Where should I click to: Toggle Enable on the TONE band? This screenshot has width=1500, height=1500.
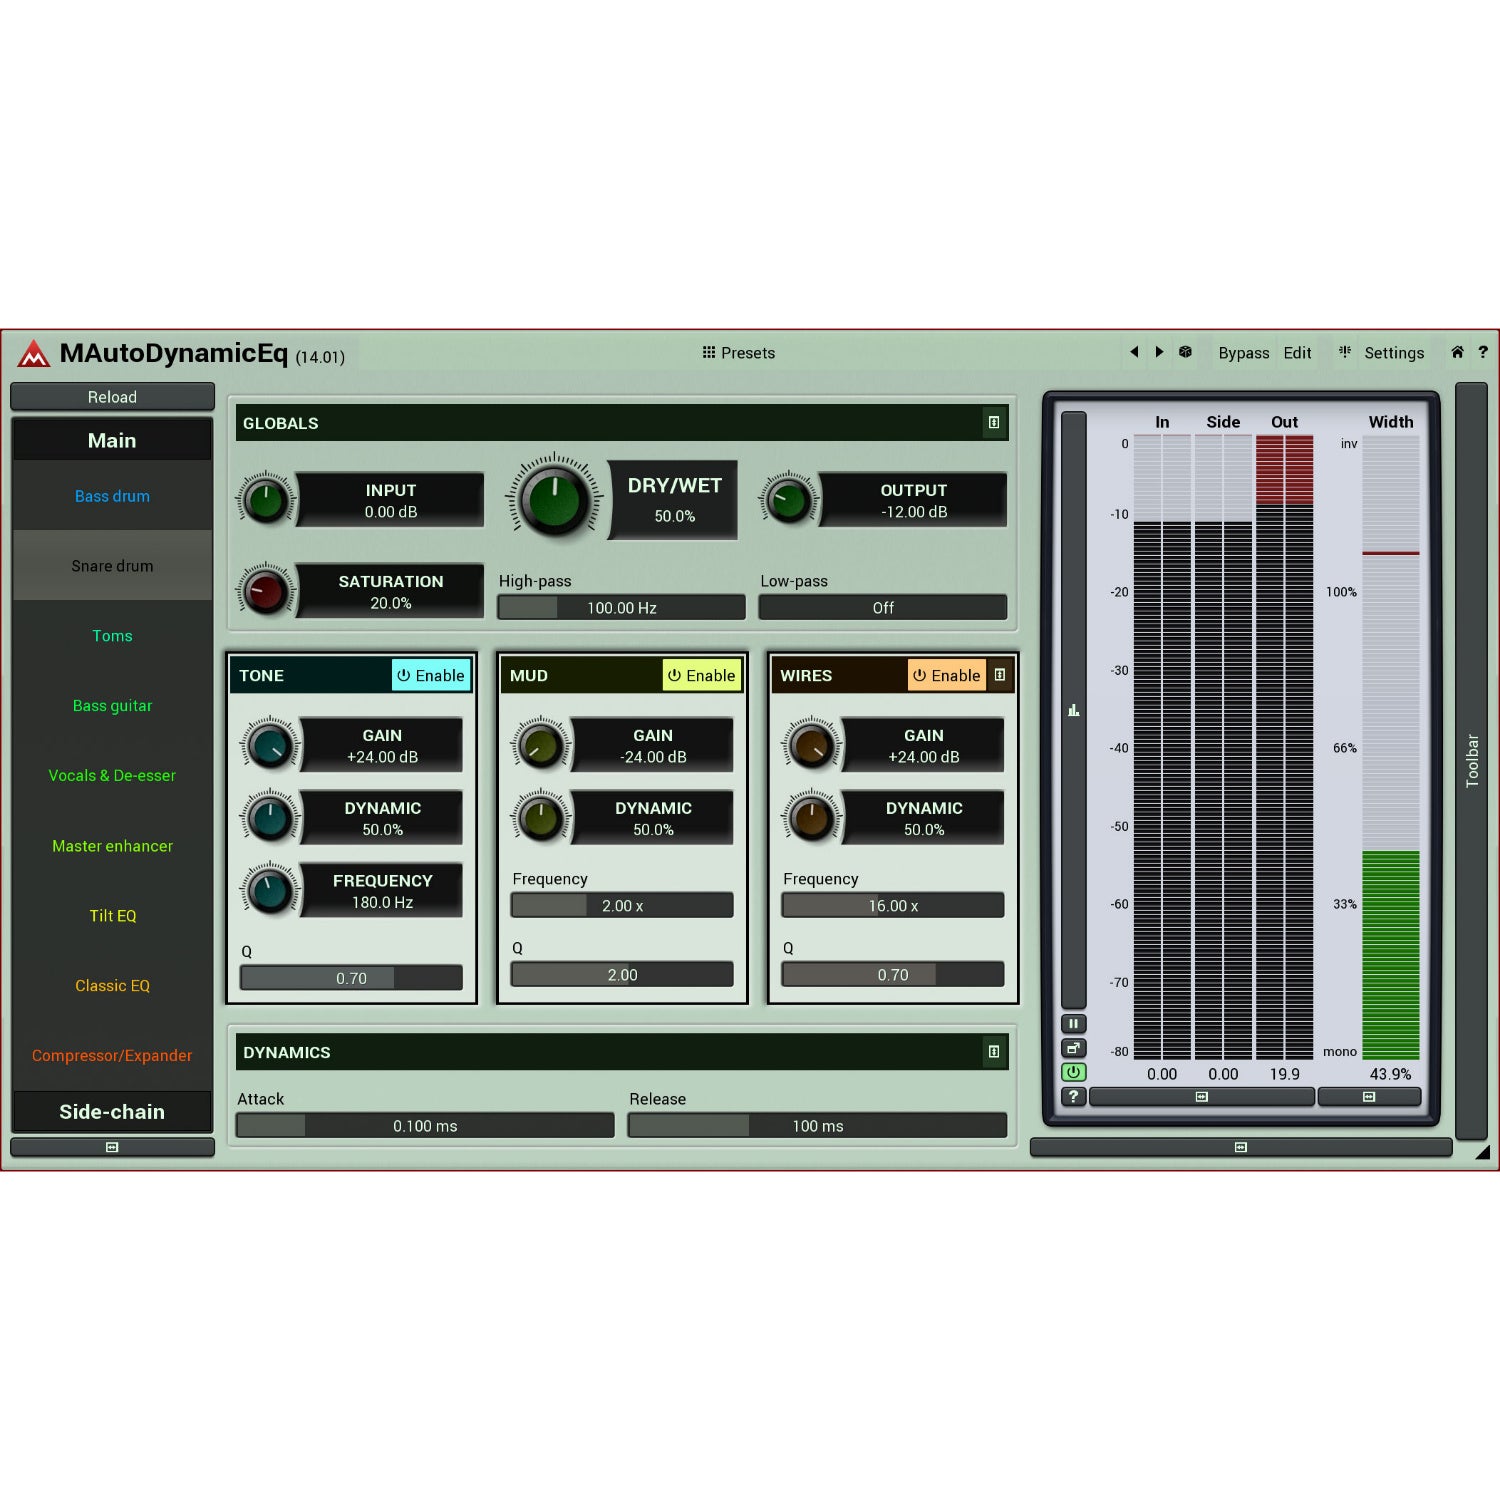click(x=431, y=675)
